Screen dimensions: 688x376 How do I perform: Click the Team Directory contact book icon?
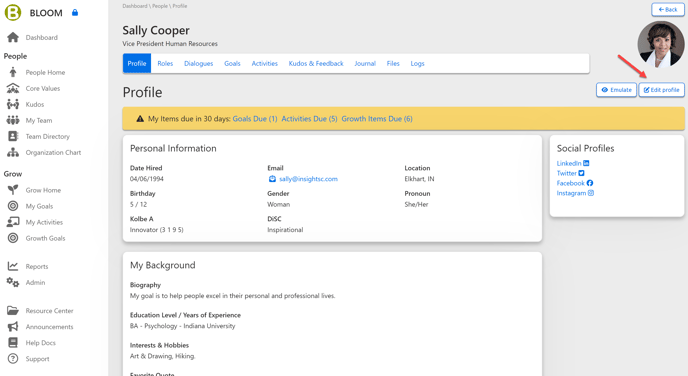(13, 136)
